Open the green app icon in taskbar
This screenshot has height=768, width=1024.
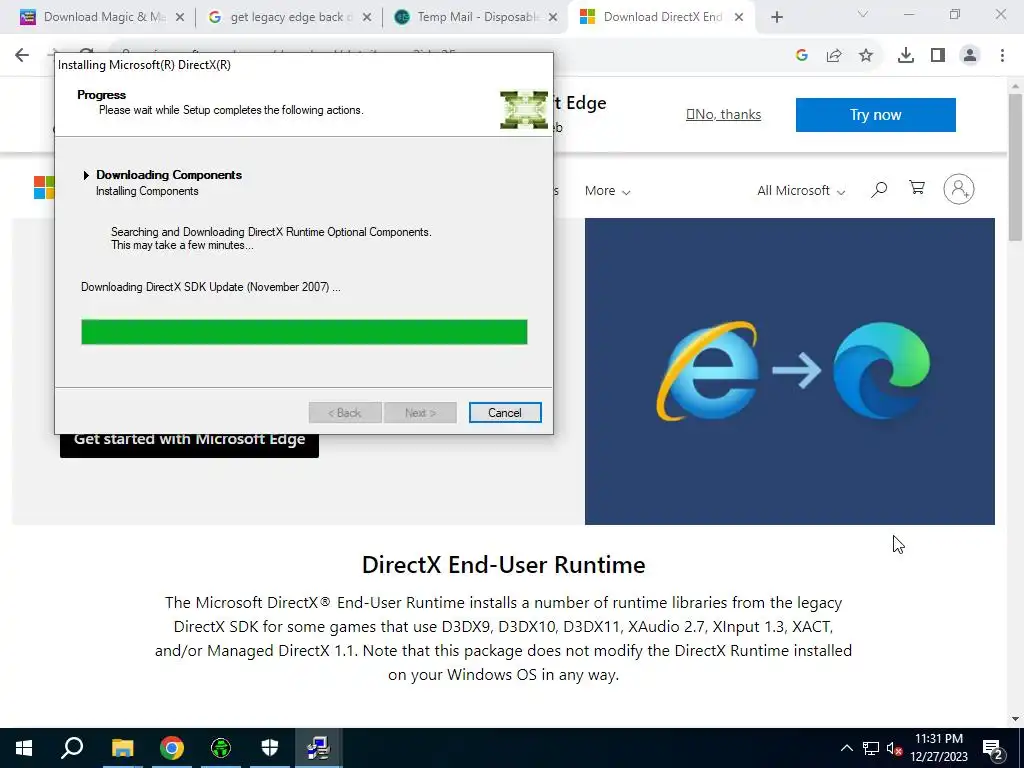pos(221,748)
